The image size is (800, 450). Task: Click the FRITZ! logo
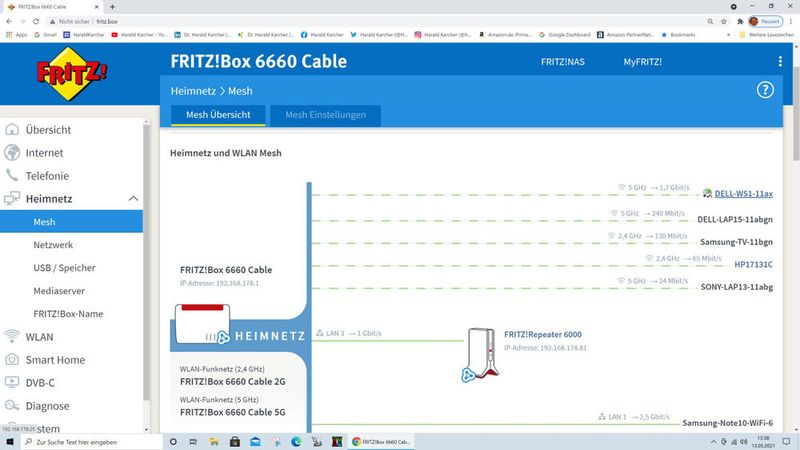pos(72,73)
